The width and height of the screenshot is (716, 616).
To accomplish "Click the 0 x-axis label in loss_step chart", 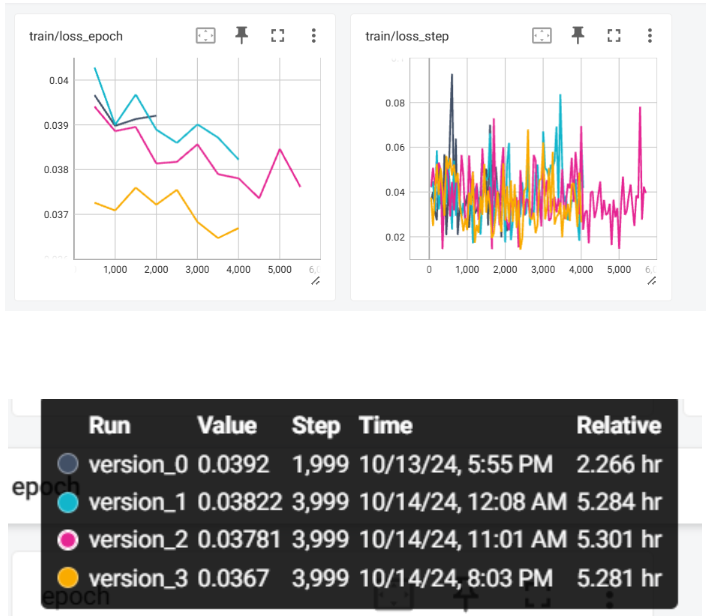I will coord(429,269).
